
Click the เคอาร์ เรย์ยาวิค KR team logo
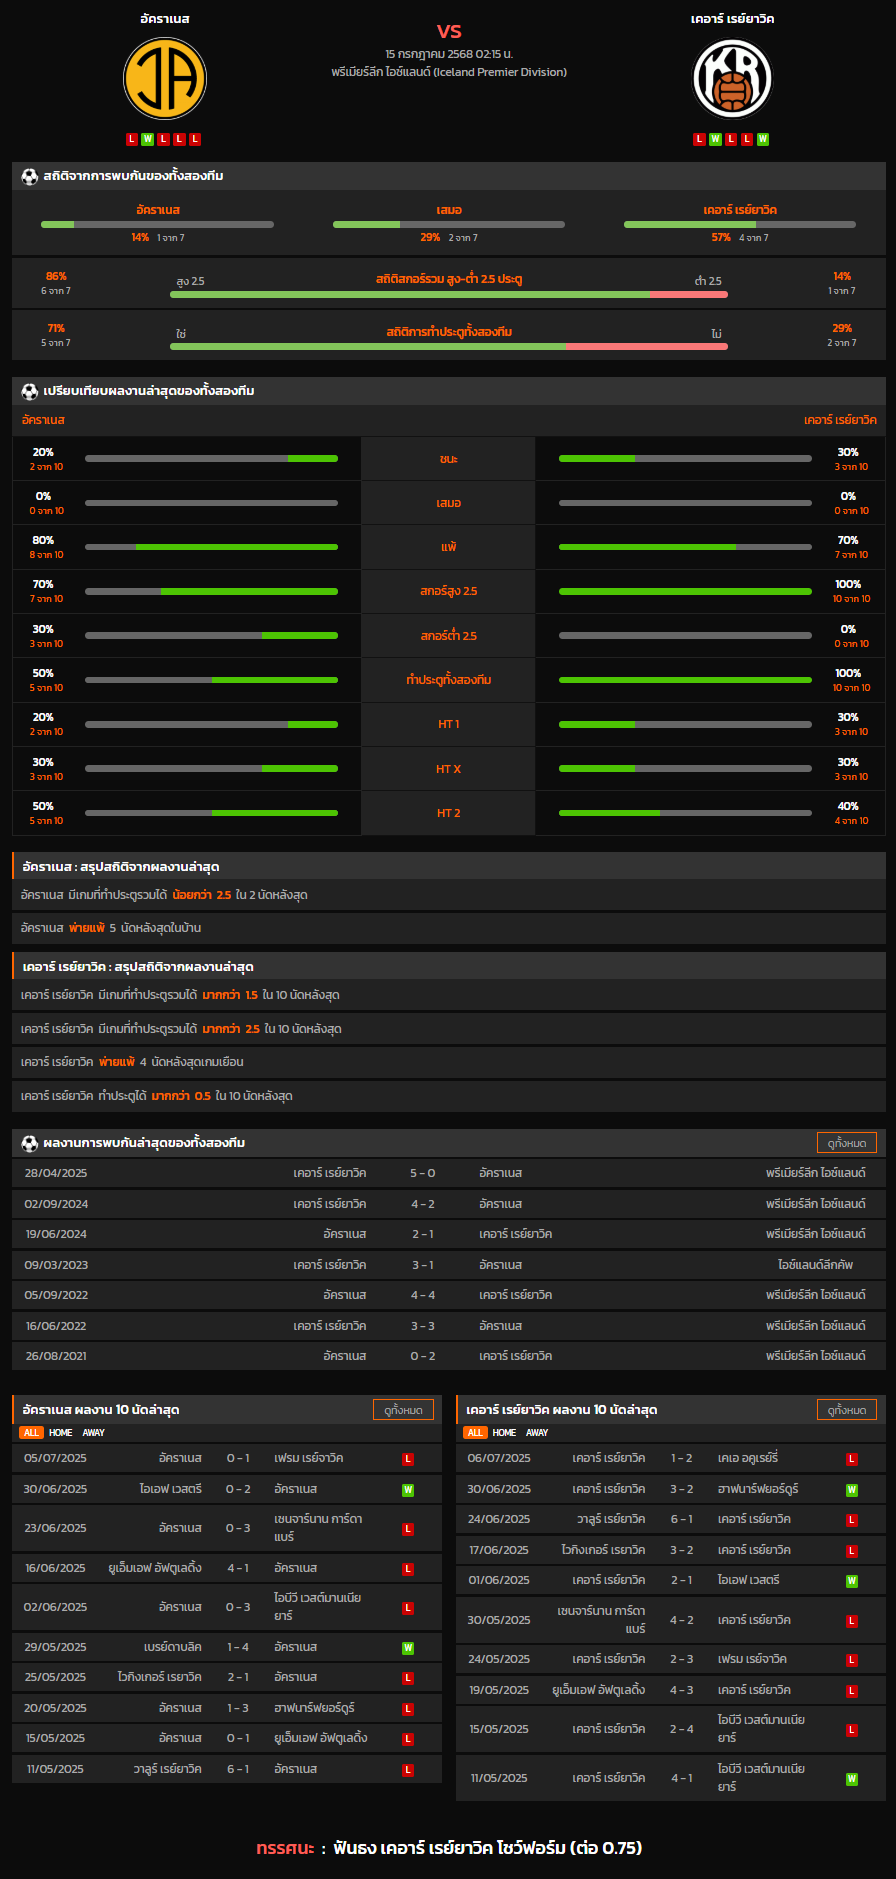pos(733,79)
